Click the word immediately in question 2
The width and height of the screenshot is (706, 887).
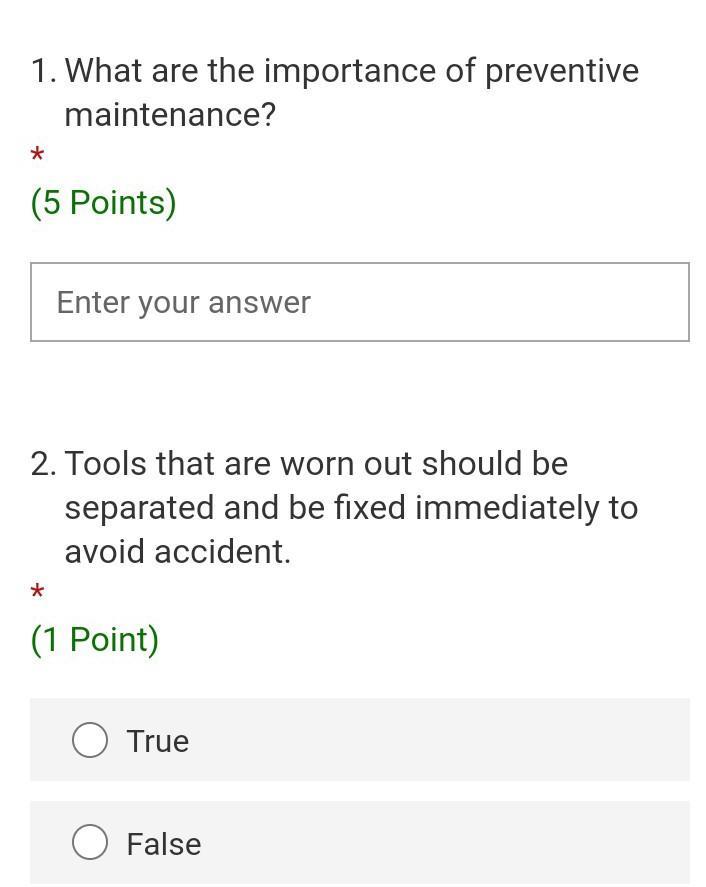(507, 507)
